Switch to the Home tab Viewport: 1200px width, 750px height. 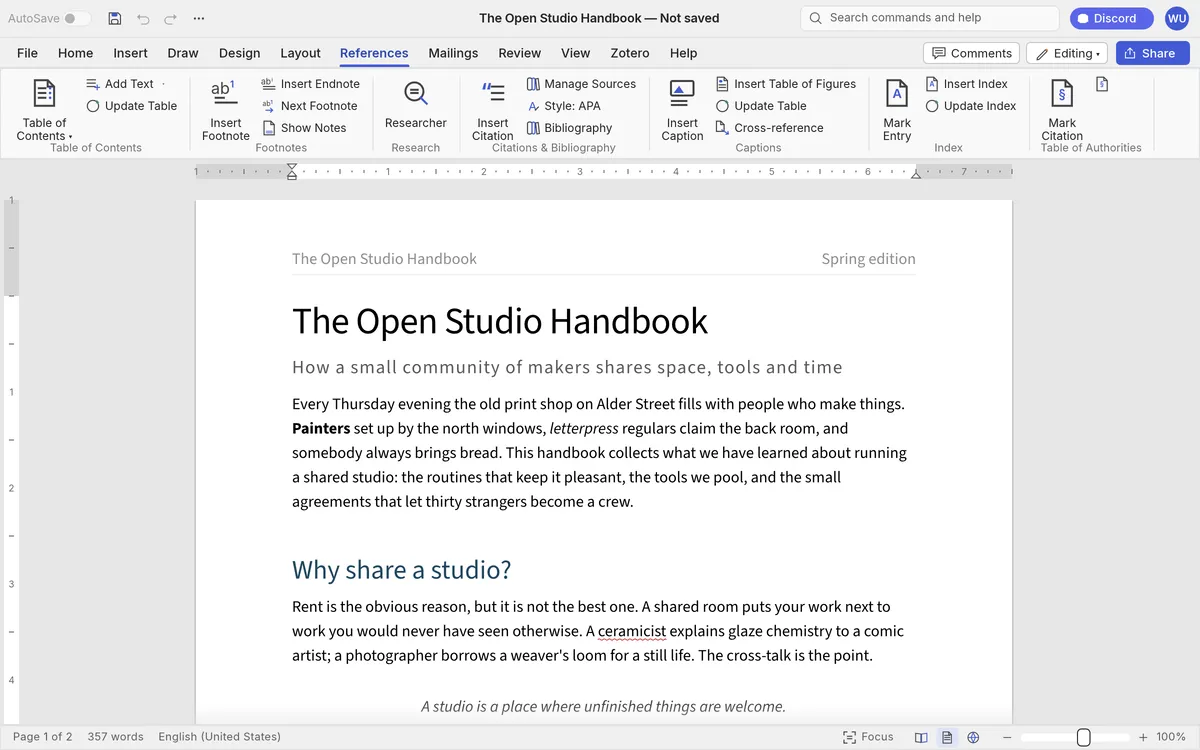(x=75, y=53)
